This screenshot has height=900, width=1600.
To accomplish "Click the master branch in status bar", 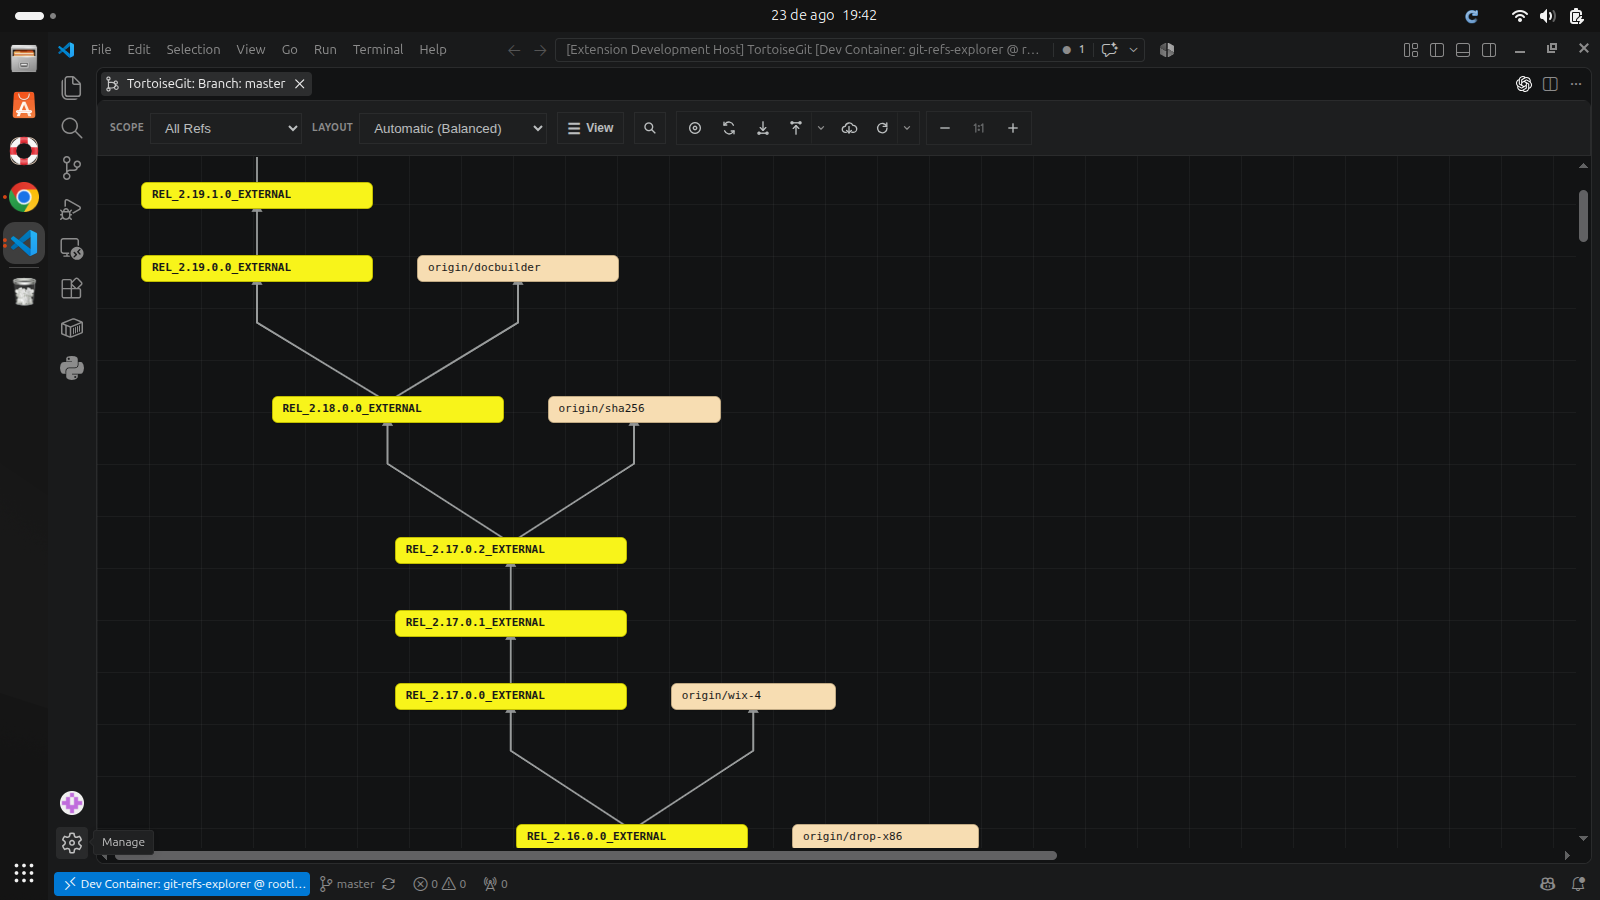I will (347, 884).
